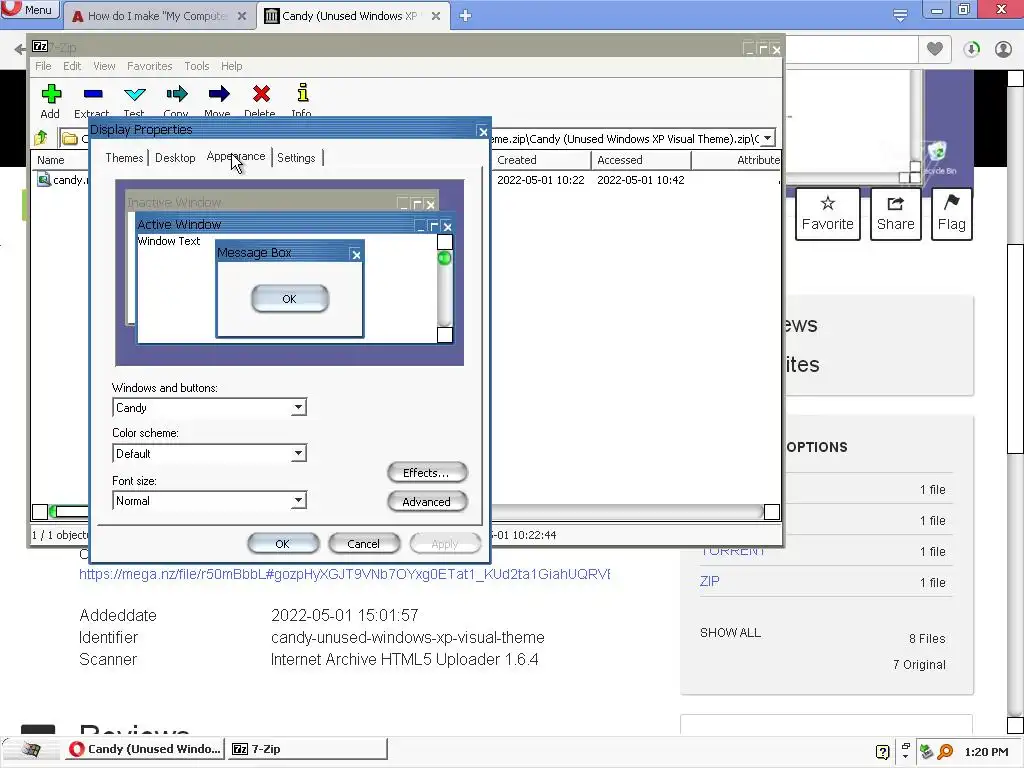Open the Windows and buttons dropdown
1024x768 pixels.
click(298, 408)
